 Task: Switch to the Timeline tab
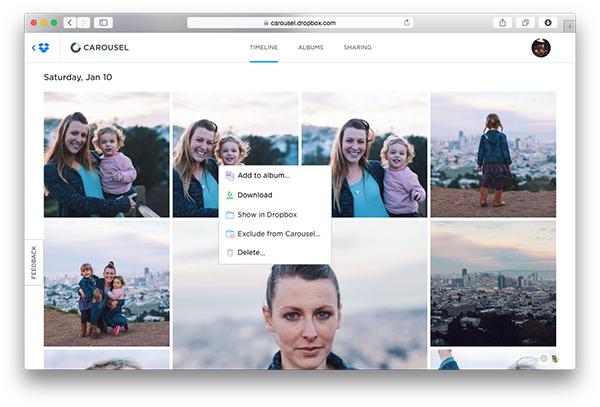click(x=264, y=47)
